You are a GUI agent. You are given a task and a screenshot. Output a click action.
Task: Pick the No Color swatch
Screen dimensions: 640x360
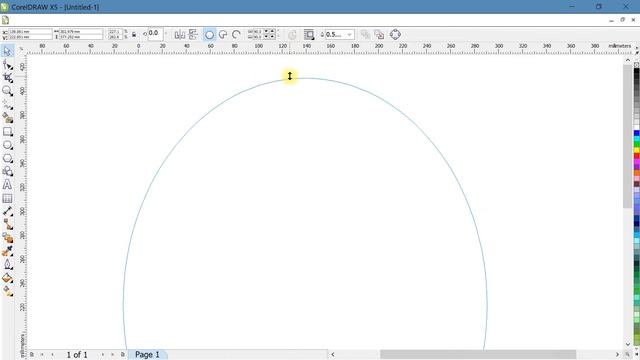637,65
